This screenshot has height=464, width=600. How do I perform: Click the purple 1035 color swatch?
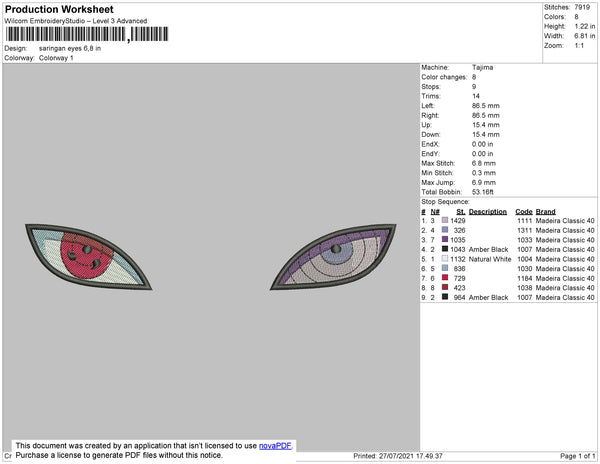(x=445, y=239)
